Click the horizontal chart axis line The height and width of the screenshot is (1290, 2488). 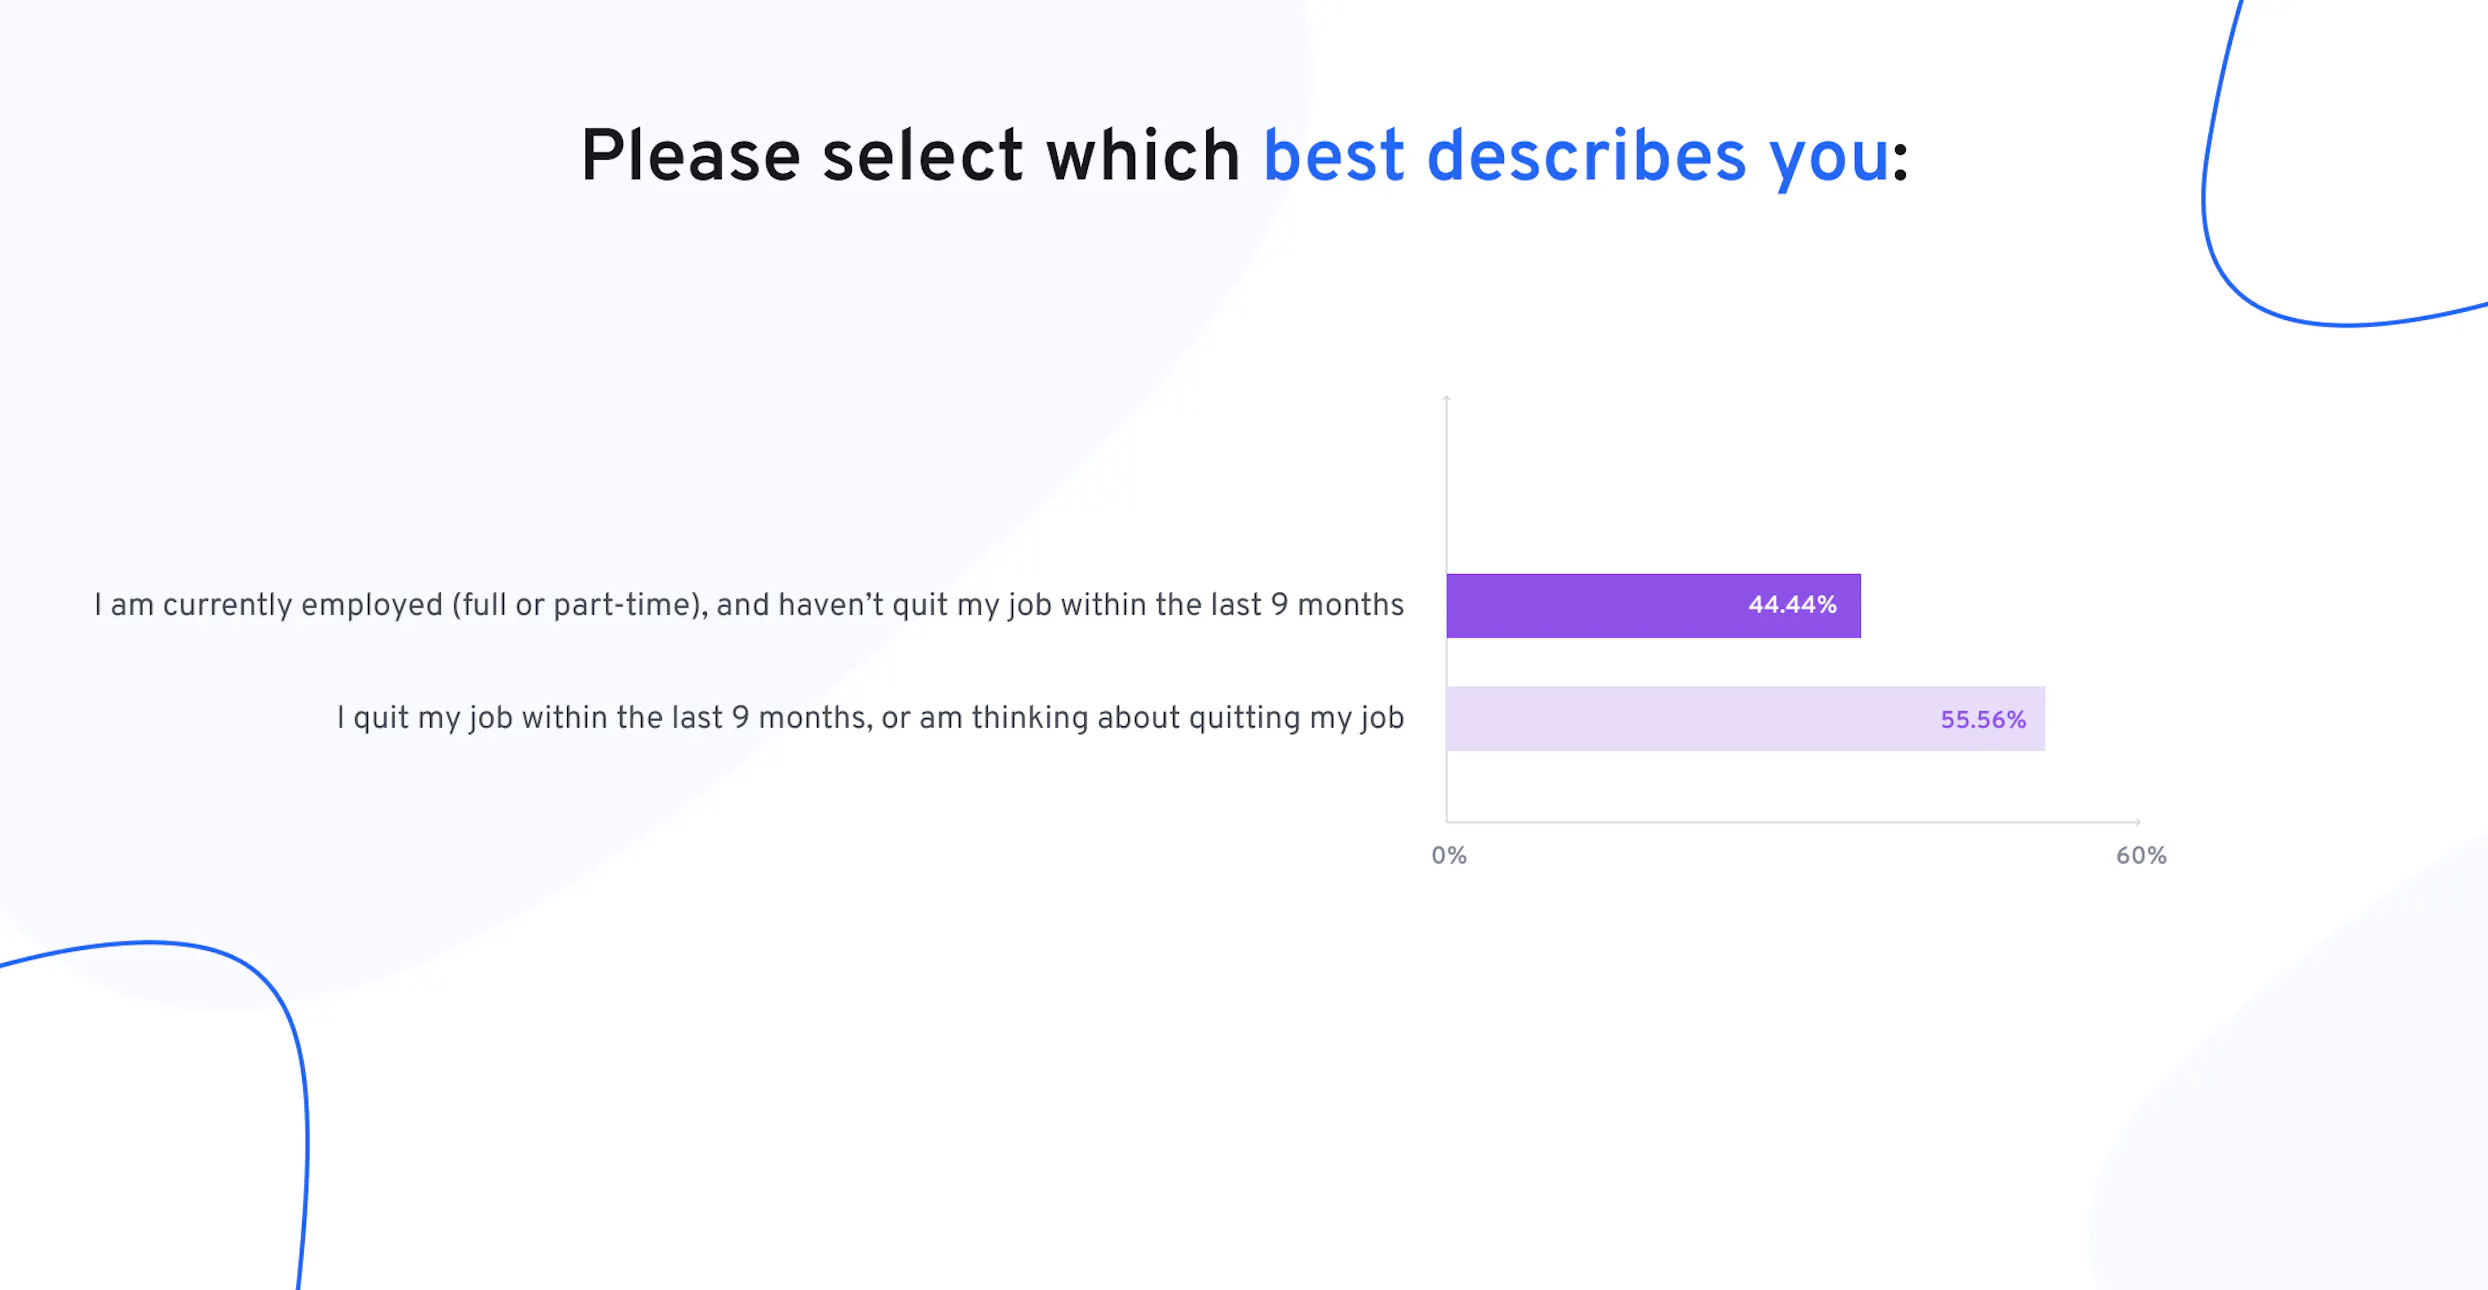[x=1792, y=822]
